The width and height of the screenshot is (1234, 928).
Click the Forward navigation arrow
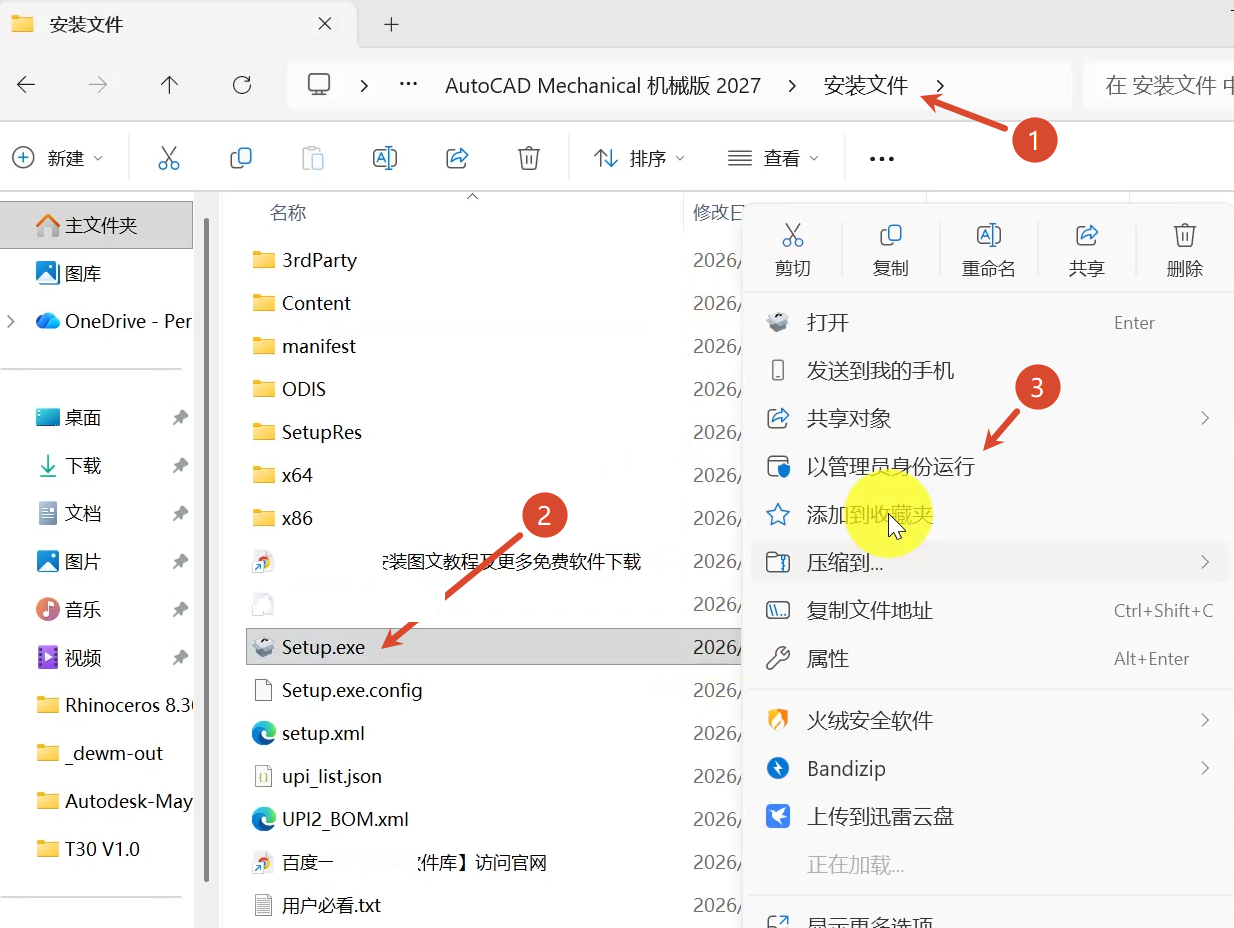point(98,85)
